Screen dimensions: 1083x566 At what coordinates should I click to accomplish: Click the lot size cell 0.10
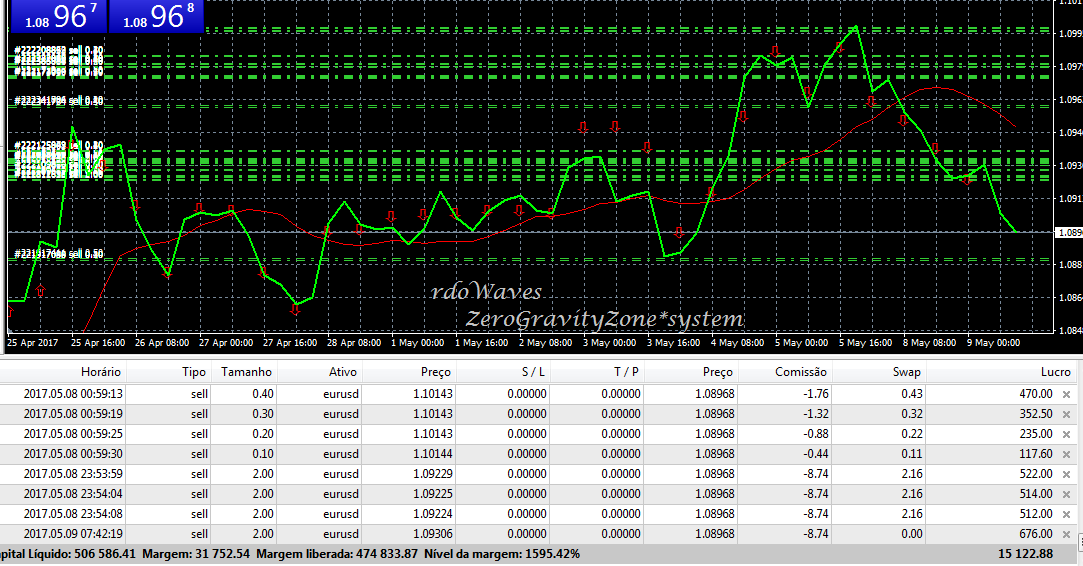tap(262, 454)
